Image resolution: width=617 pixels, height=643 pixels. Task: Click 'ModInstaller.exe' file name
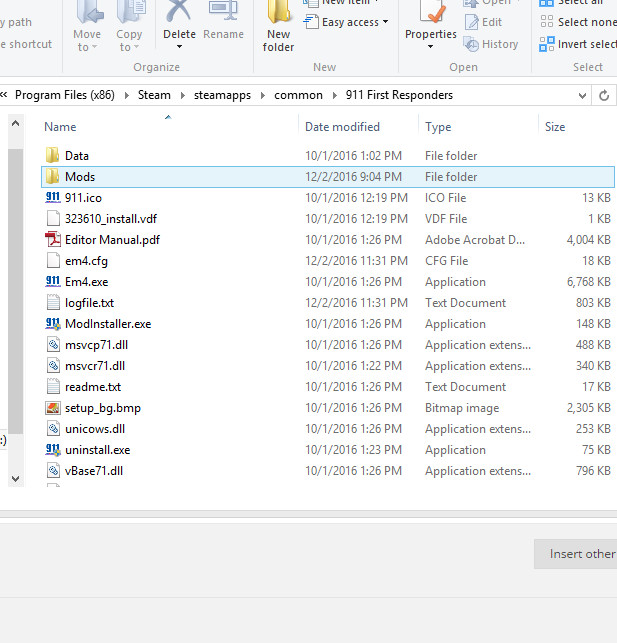tap(108, 324)
